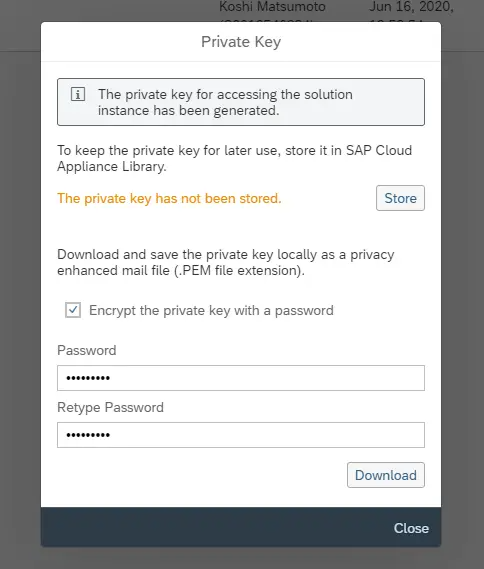484x569 pixels.
Task: Store the private key in SAP Cloud Appliance Library
Action: [400, 198]
